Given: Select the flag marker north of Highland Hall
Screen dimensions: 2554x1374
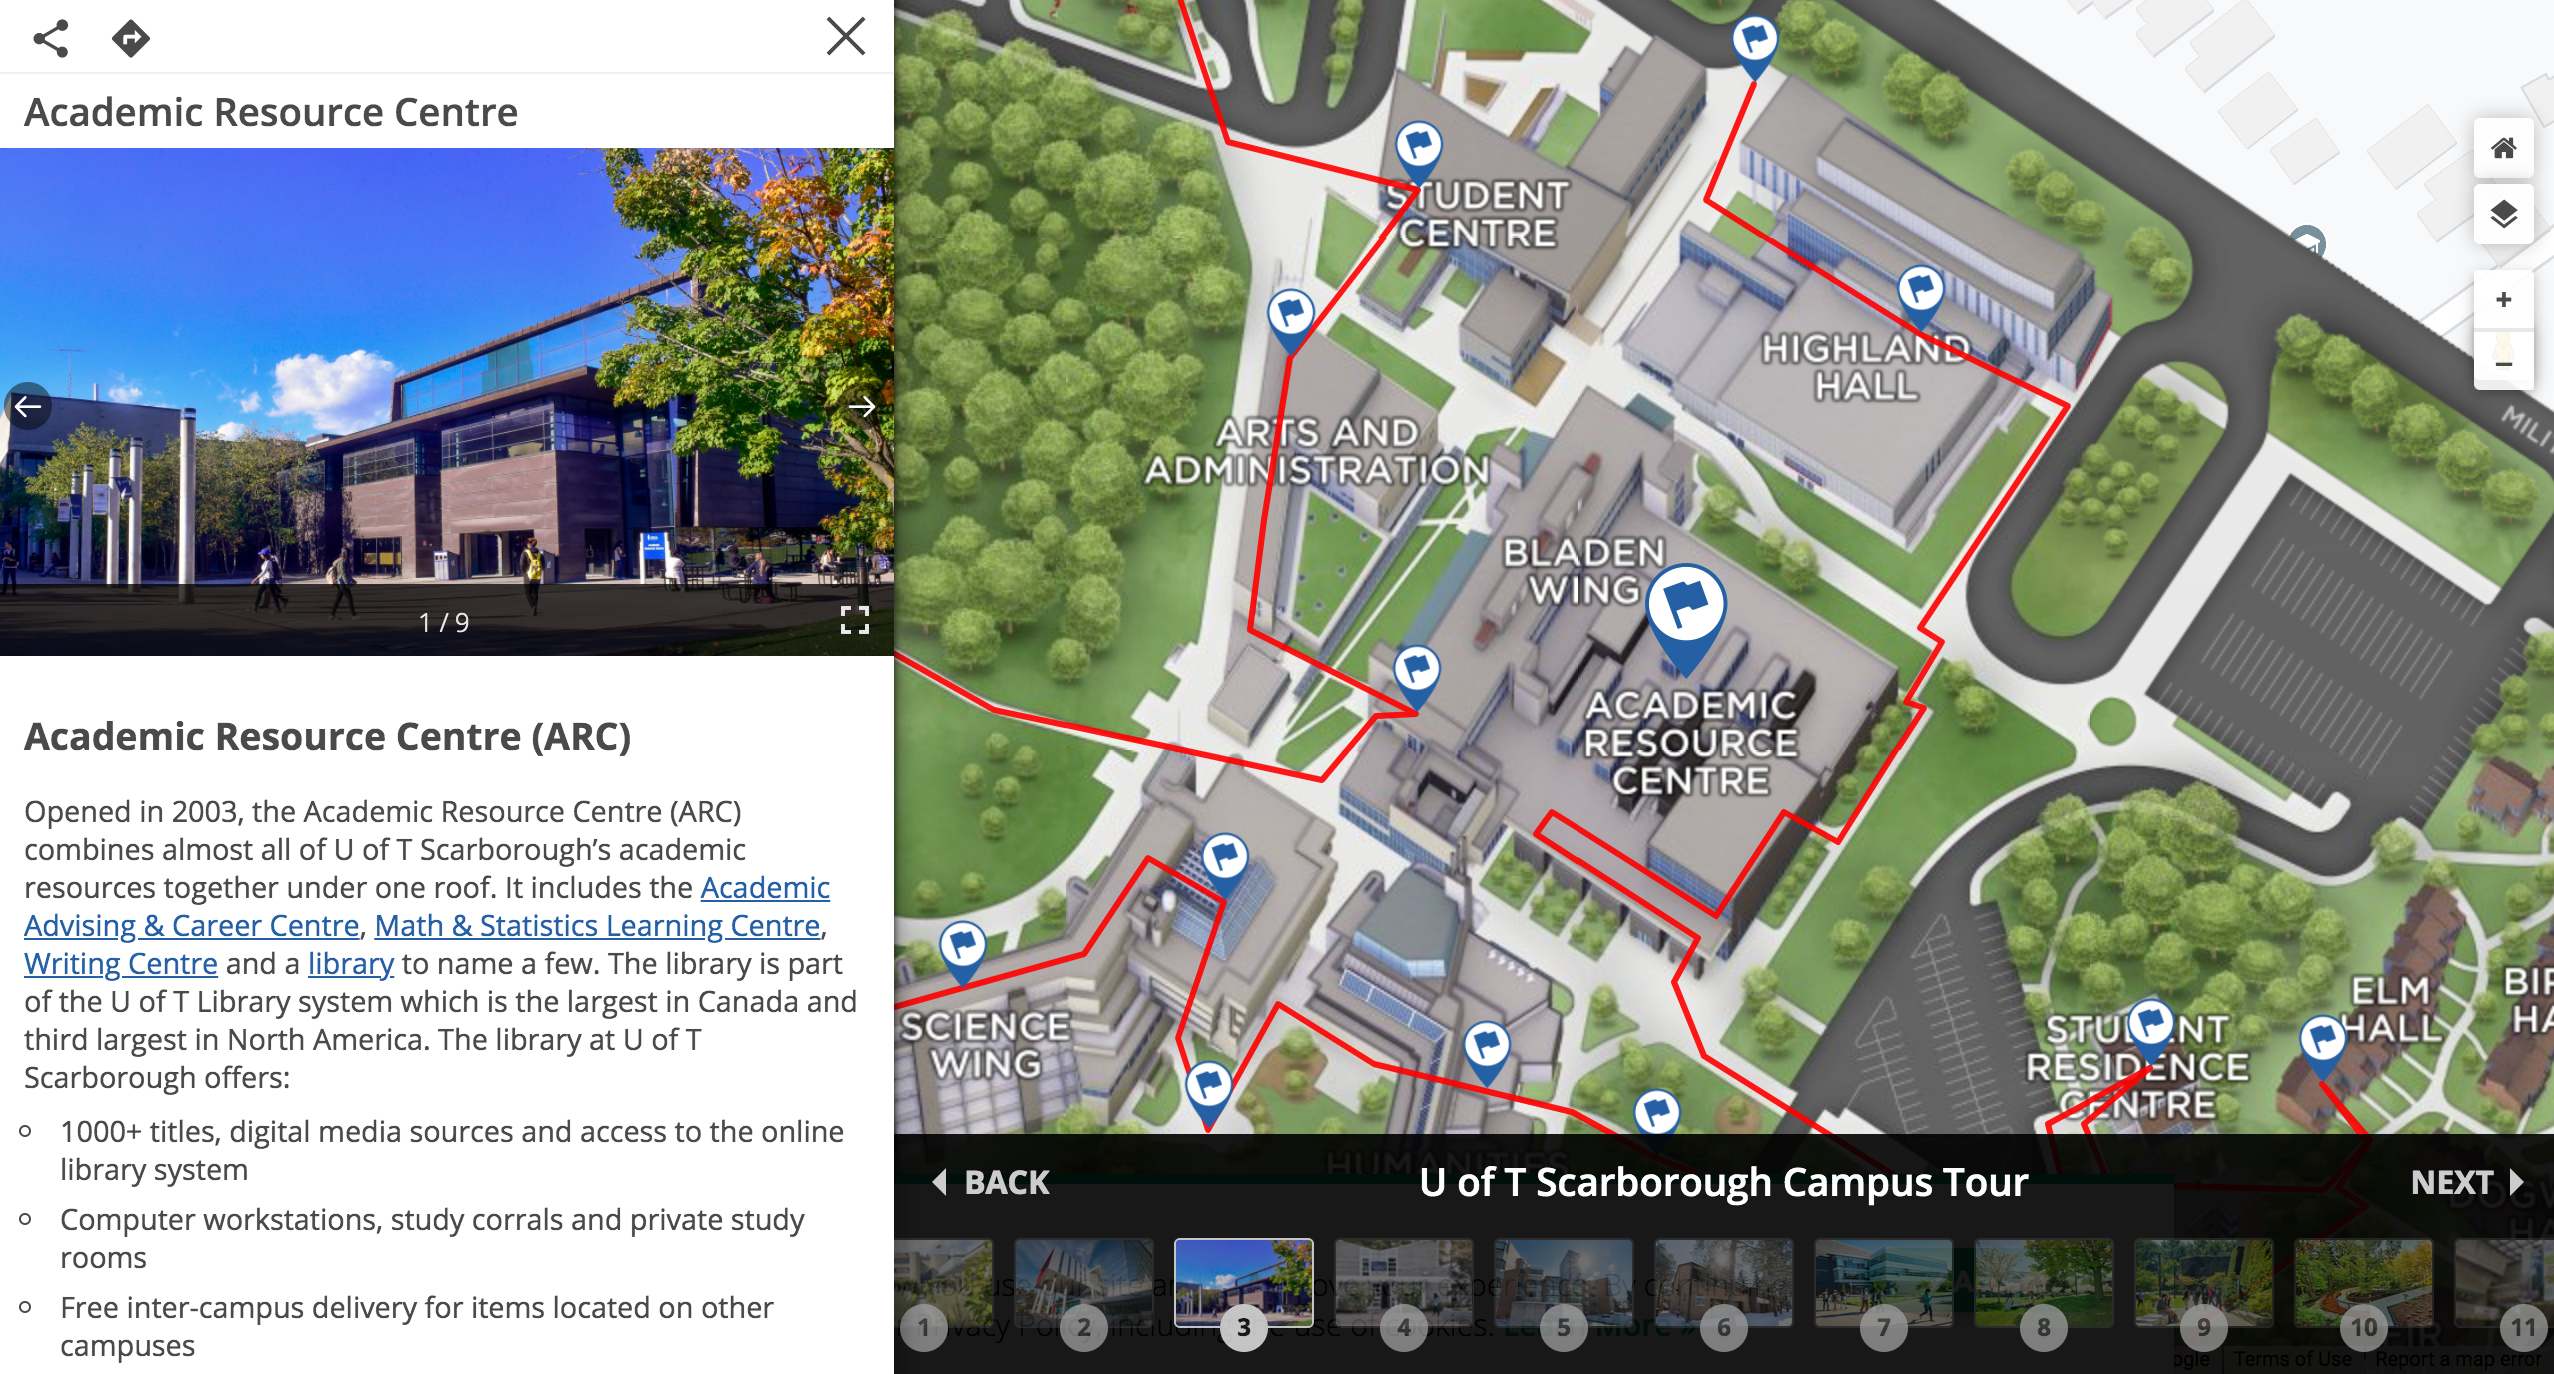Looking at the screenshot, I should [1754, 46].
